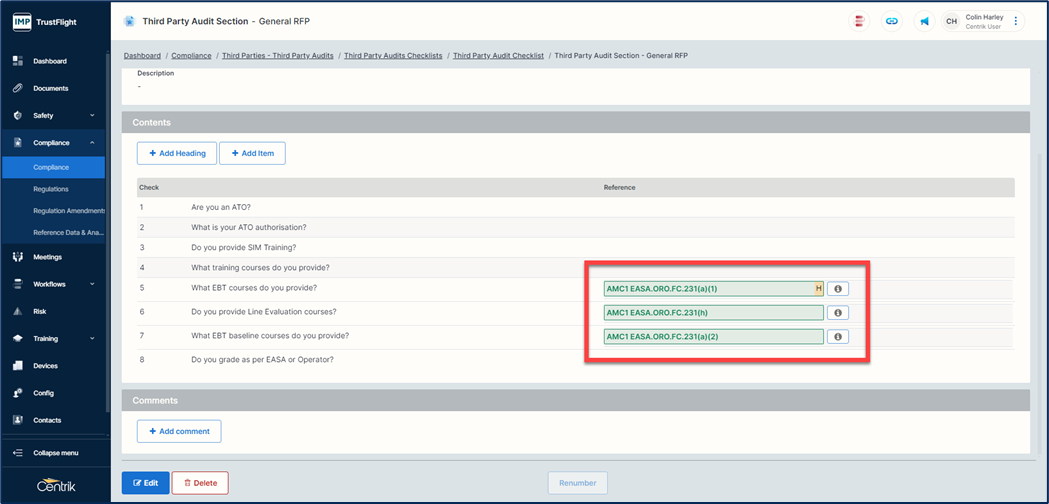Image resolution: width=1049 pixels, height=504 pixels.
Task: Click the link icon in top header
Action: [892, 21]
